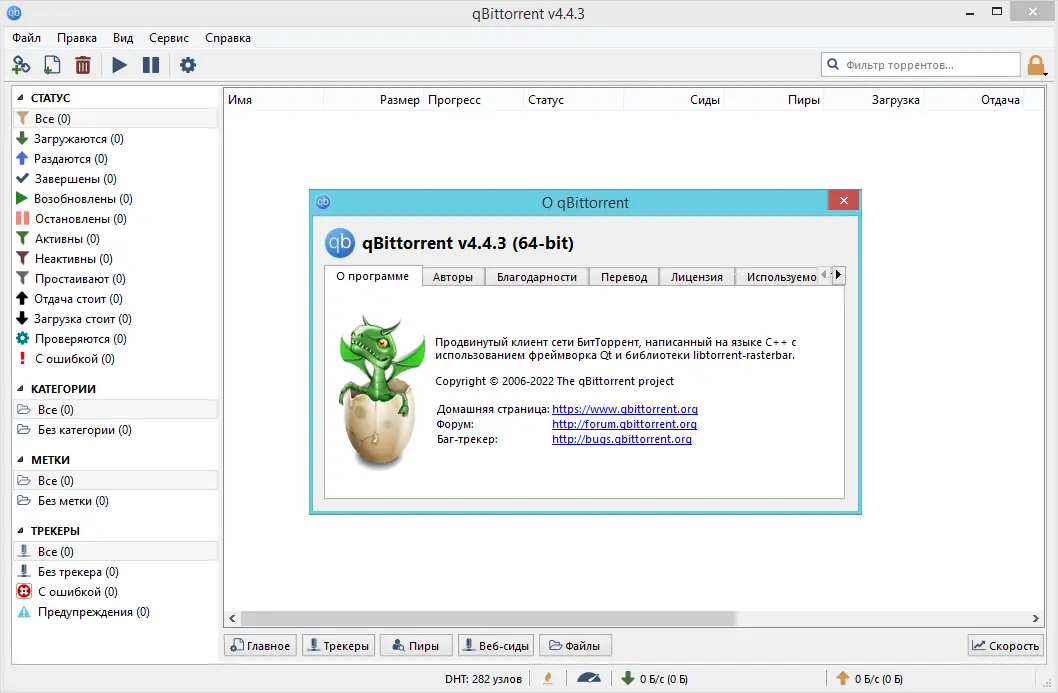Collapse the МЕТКИ section
The width and height of the screenshot is (1058, 693).
[20, 460]
